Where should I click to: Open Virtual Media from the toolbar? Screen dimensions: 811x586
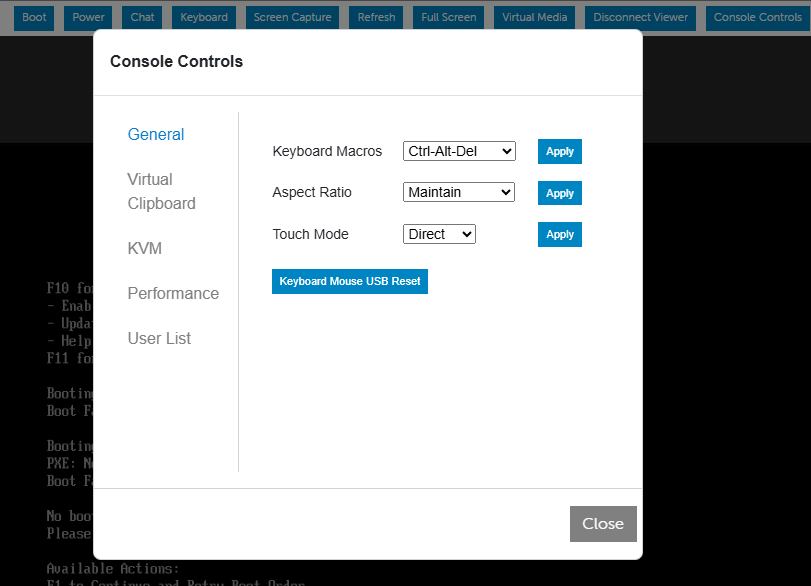click(x=534, y=17)
